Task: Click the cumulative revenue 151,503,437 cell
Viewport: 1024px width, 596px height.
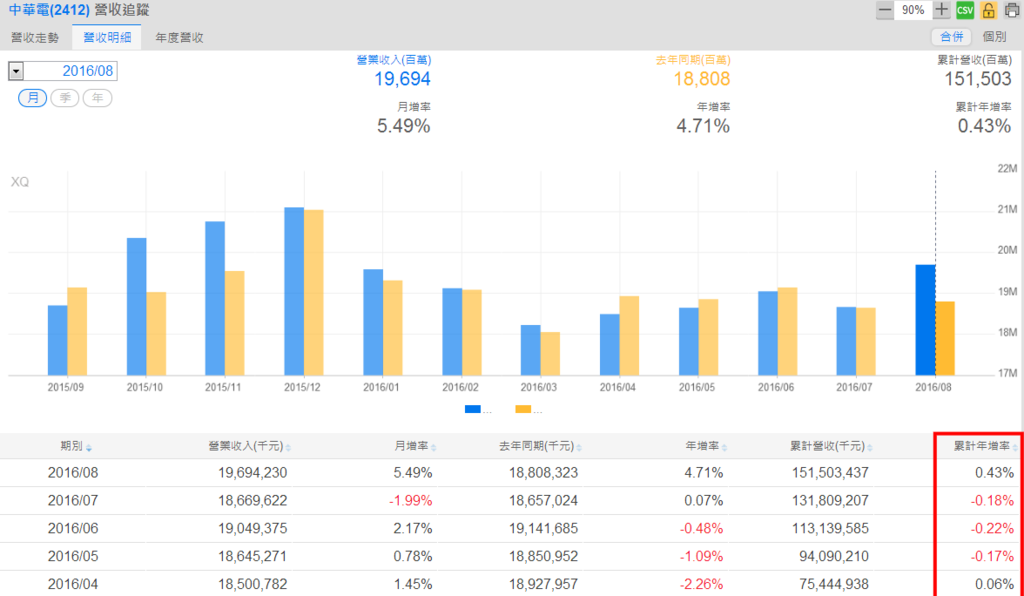Action: (x=829, y=473)
